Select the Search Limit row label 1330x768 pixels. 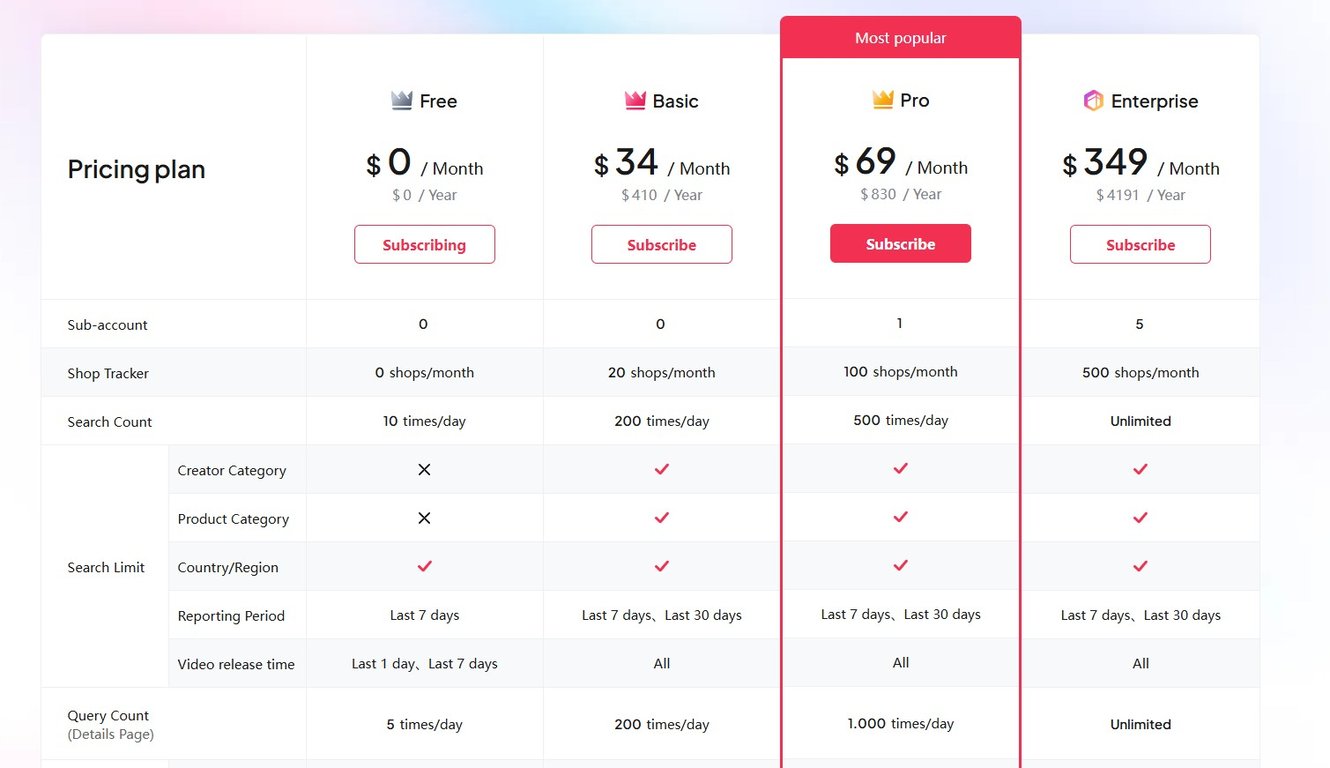click(x=106, y=567)
